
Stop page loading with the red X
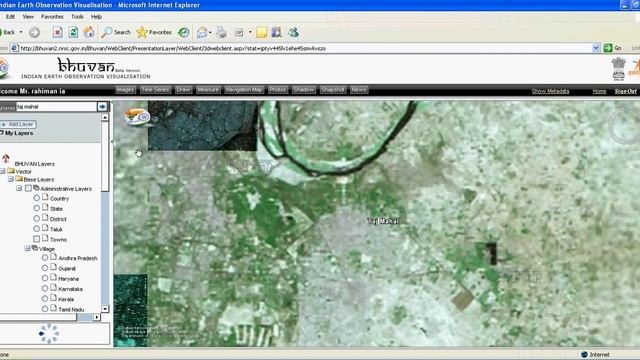click(x=58, y=32)
